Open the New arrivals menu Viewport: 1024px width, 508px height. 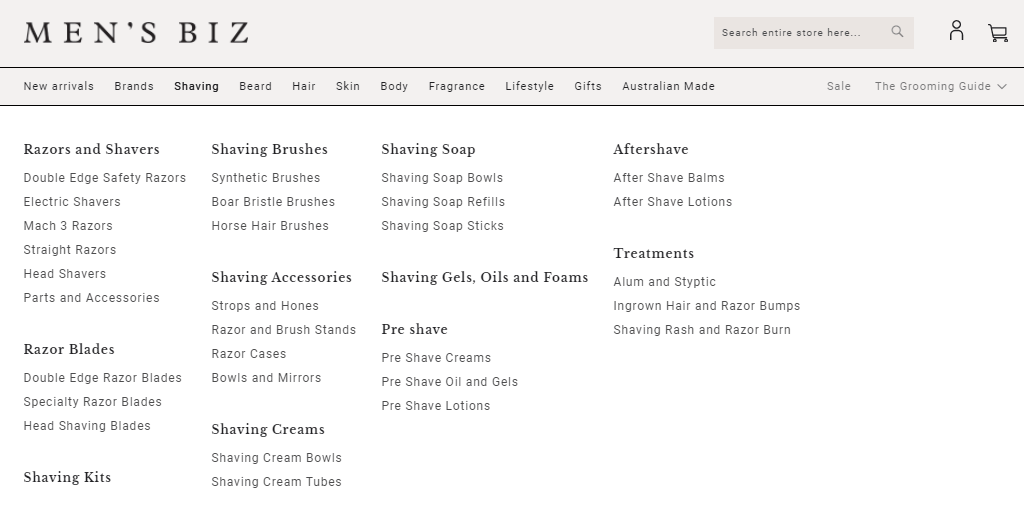coord(59,86)
